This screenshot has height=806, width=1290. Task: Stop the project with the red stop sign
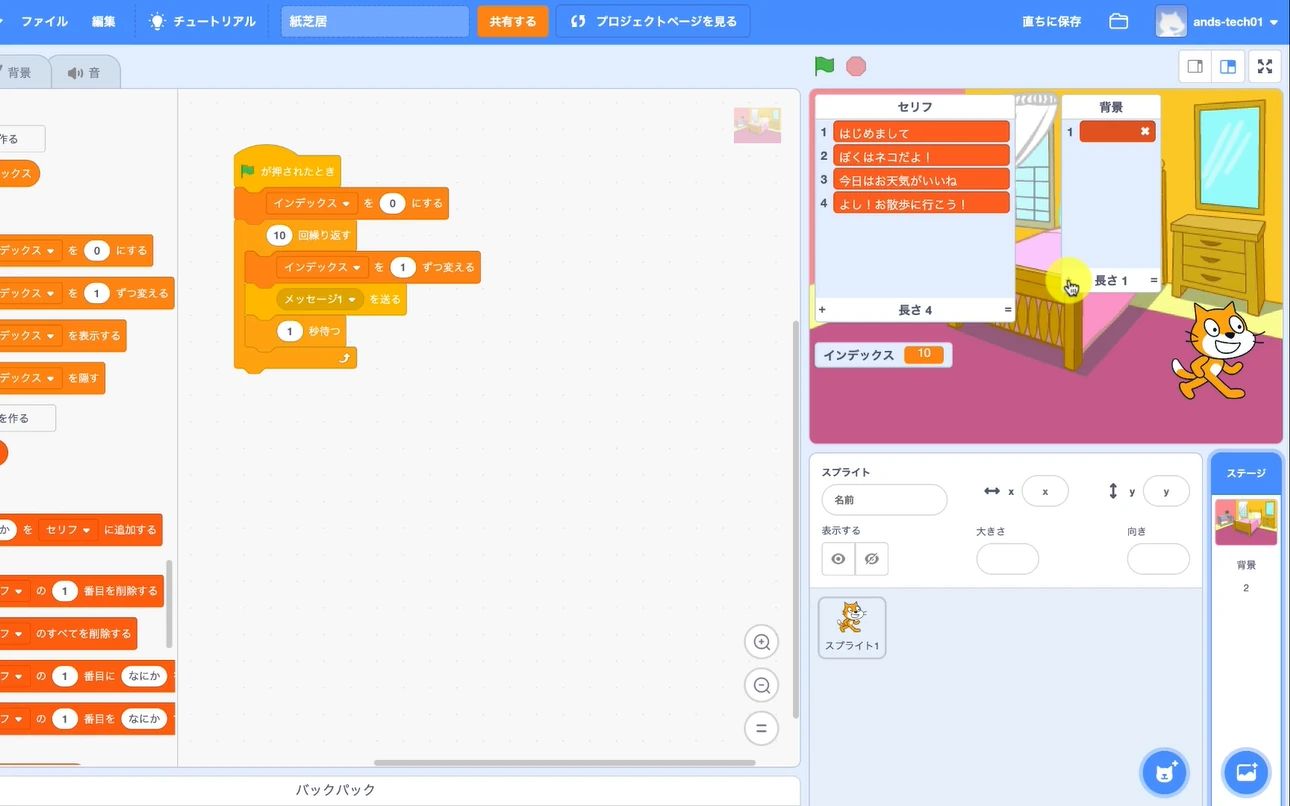point(856,65)
